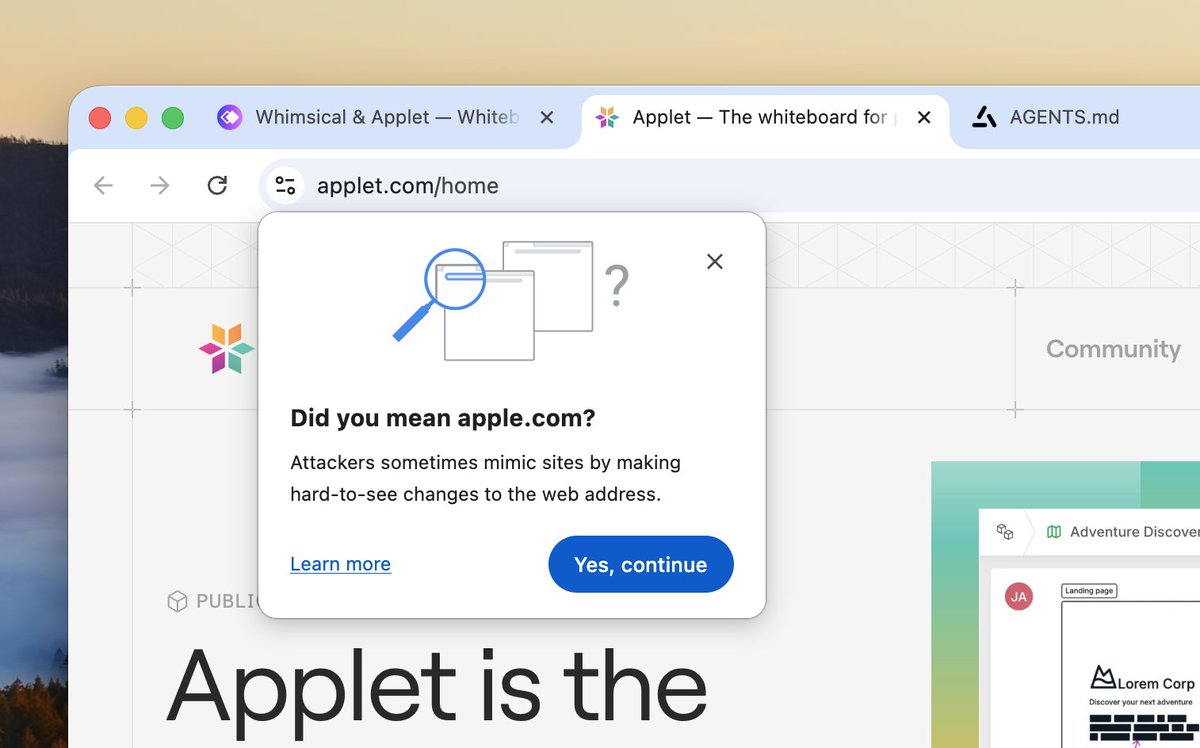Open the Community nav link
This screenshot has height=748, width=1200.
click(1113, 348)
